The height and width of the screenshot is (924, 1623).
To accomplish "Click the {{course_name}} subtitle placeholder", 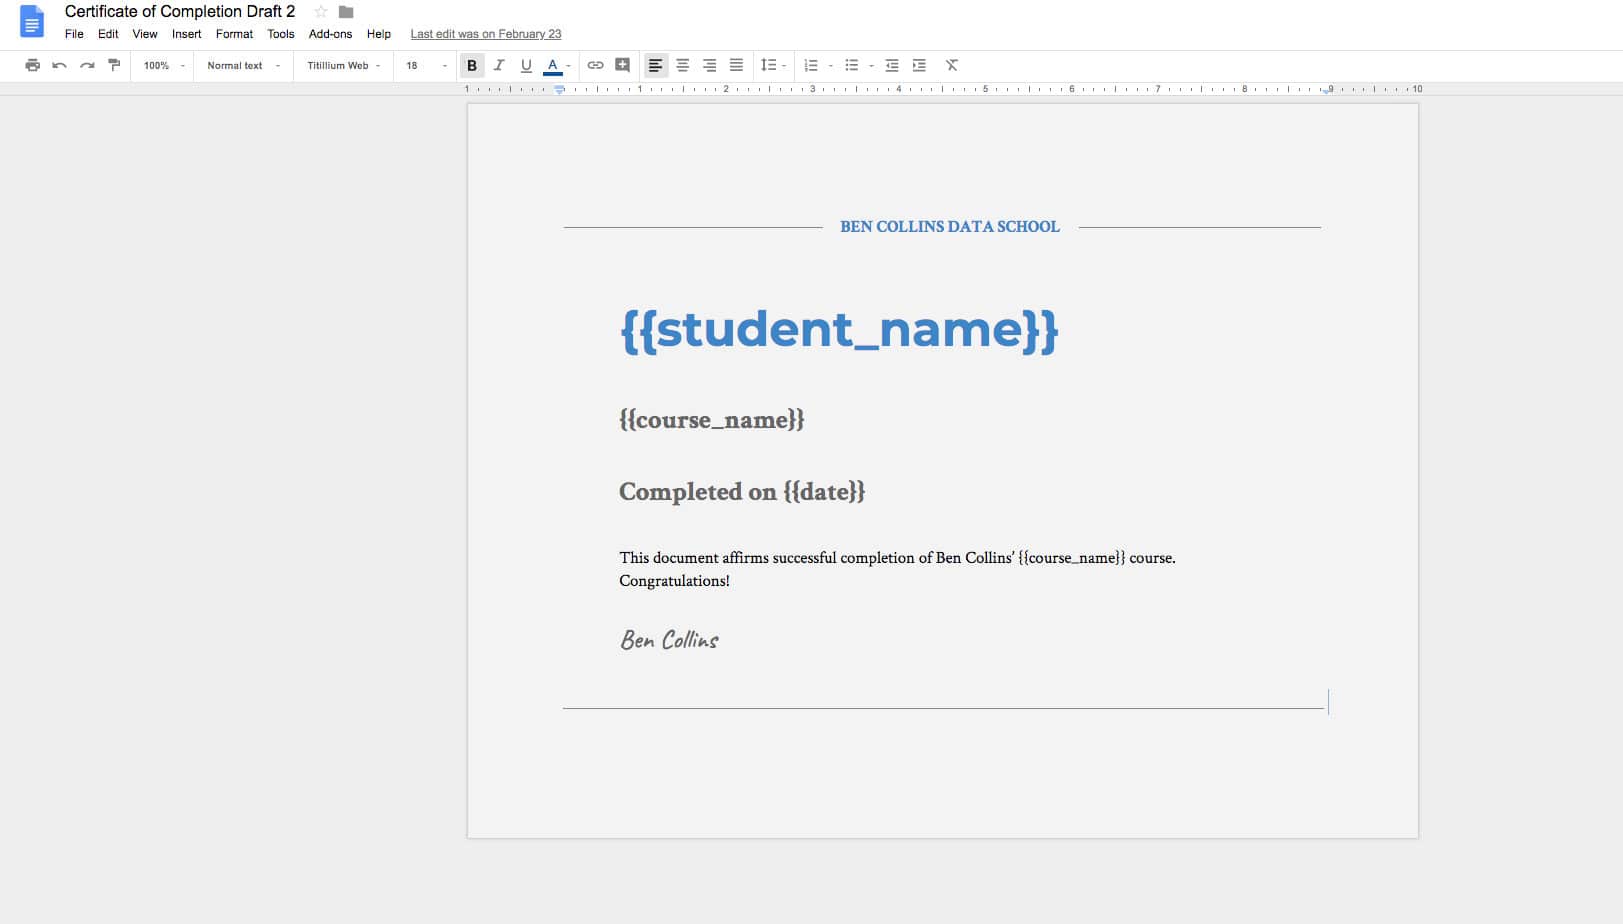I will tap(712, 419).
